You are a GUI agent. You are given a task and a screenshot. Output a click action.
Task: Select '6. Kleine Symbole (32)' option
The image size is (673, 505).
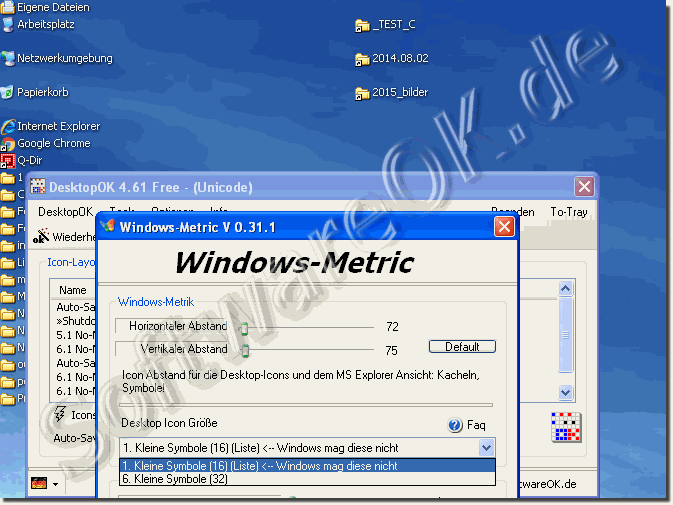(307, 479)
